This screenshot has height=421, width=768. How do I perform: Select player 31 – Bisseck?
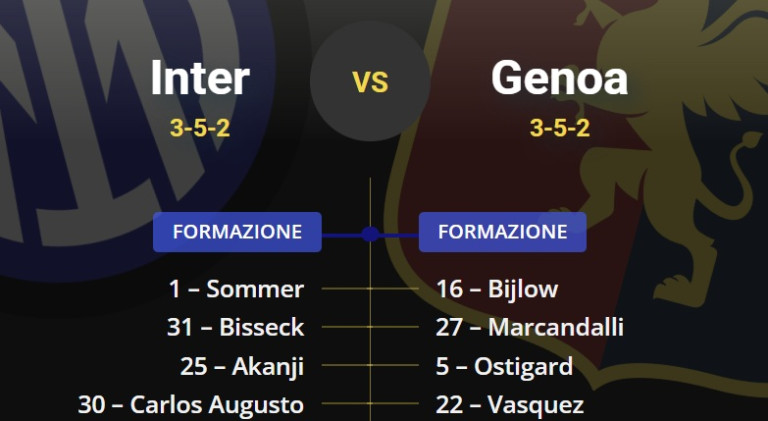click(235, 327)
